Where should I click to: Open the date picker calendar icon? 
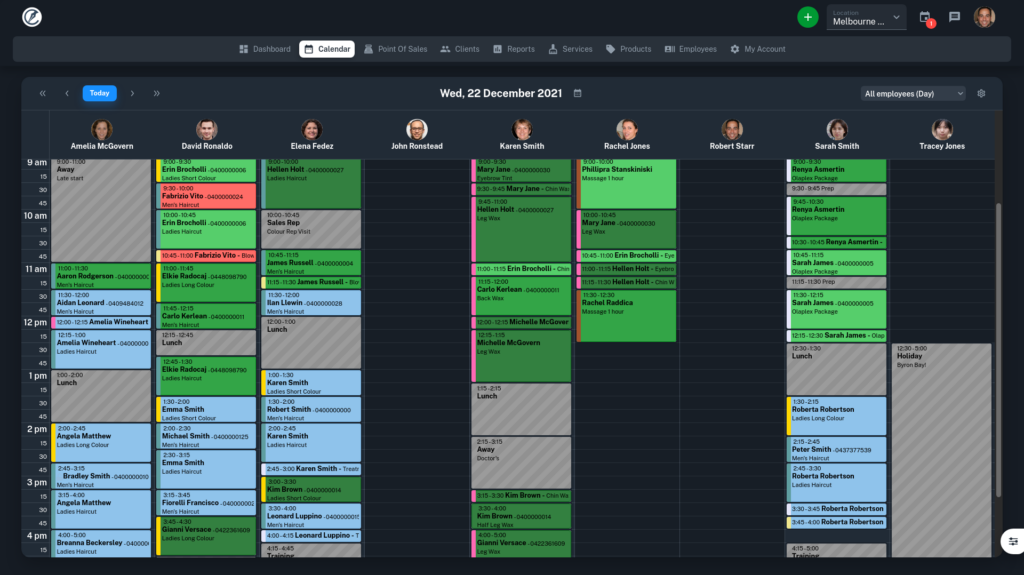tap(577, 93)
